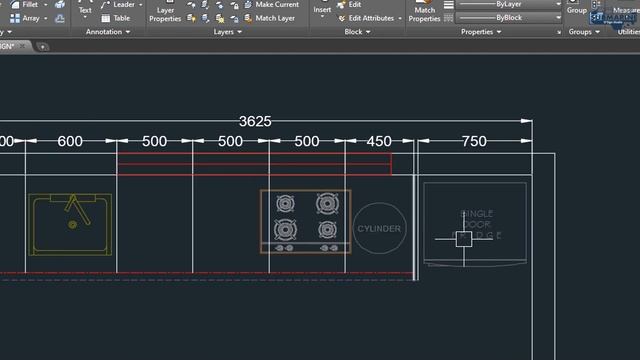Click the lineweight lines icon beside ByLayer
This screenshot has width=640, height=360.
pos(449,4)
